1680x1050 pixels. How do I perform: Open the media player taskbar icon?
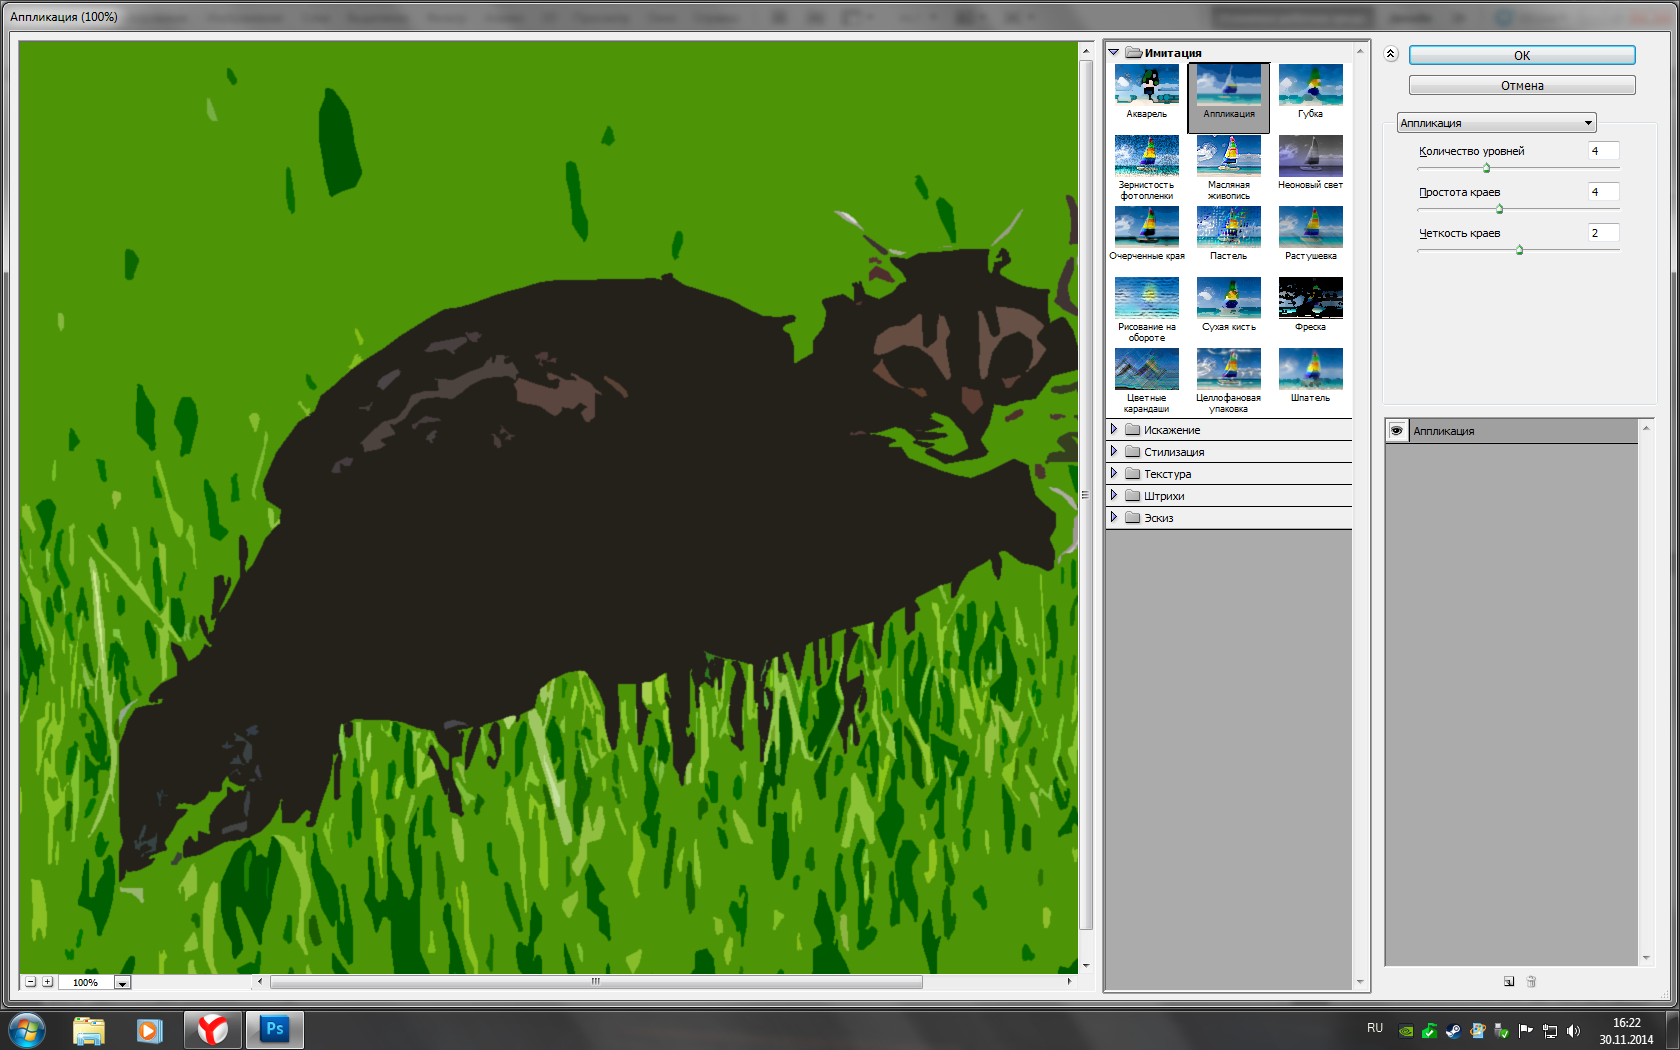click(x=150, y=1030)
